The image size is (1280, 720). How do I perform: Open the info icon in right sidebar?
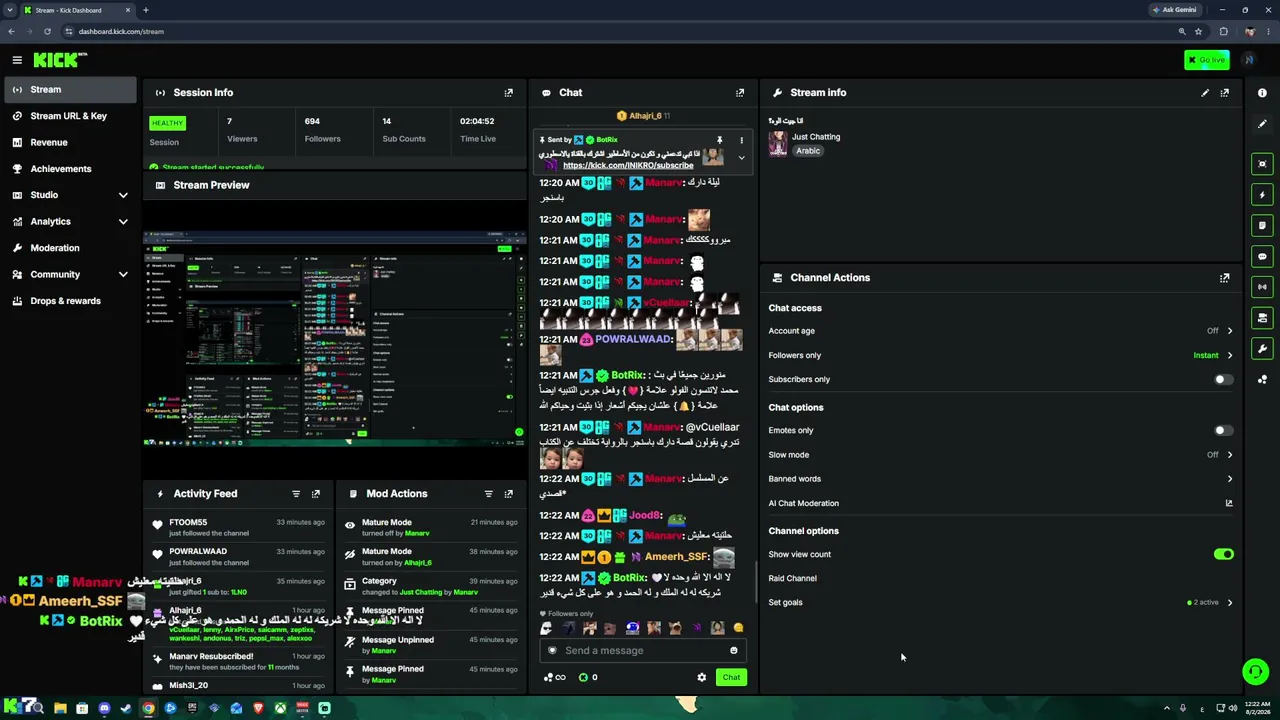pyautogui.click(x=1262, y=93)
